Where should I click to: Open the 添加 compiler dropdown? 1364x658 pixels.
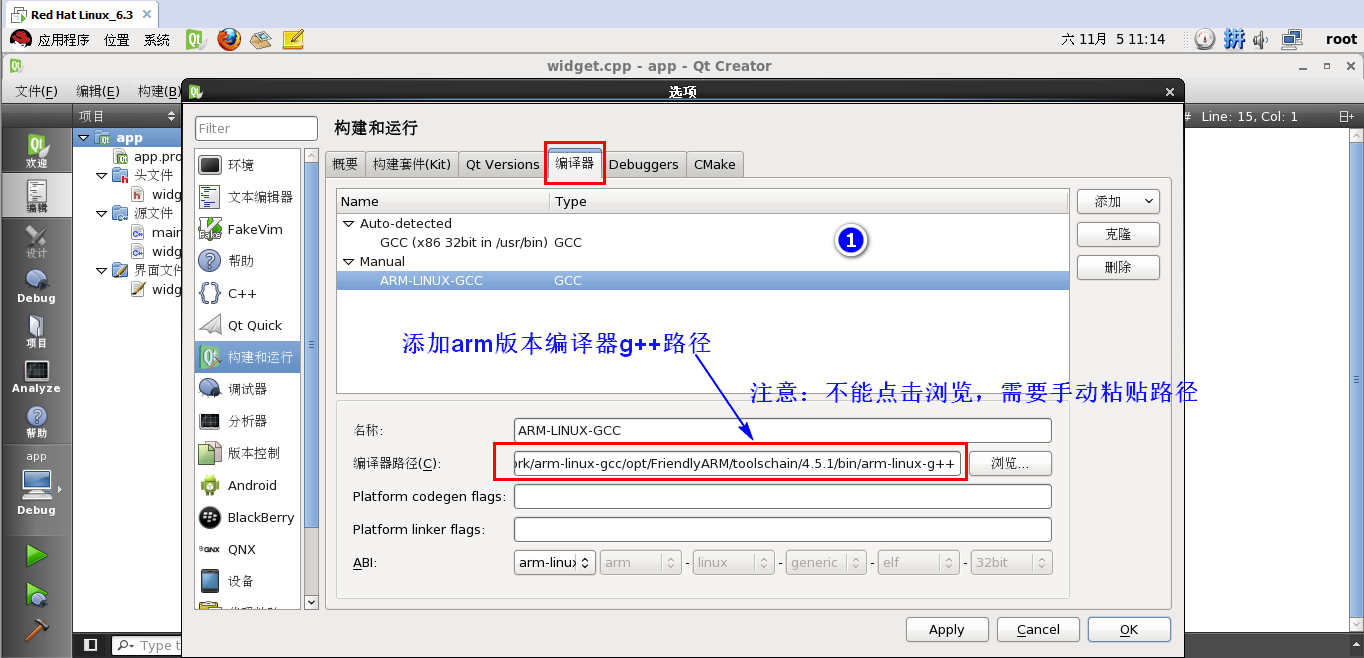pos(1117,201)
